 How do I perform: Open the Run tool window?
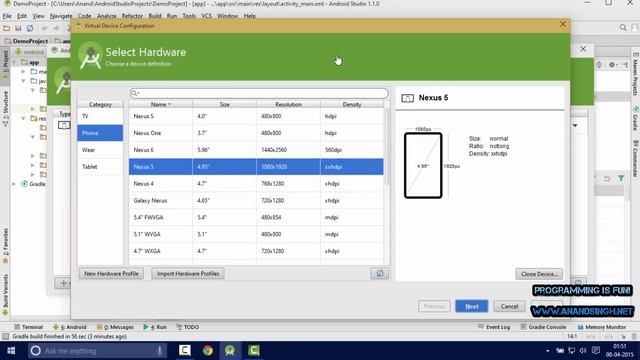(x=155, y=327)
